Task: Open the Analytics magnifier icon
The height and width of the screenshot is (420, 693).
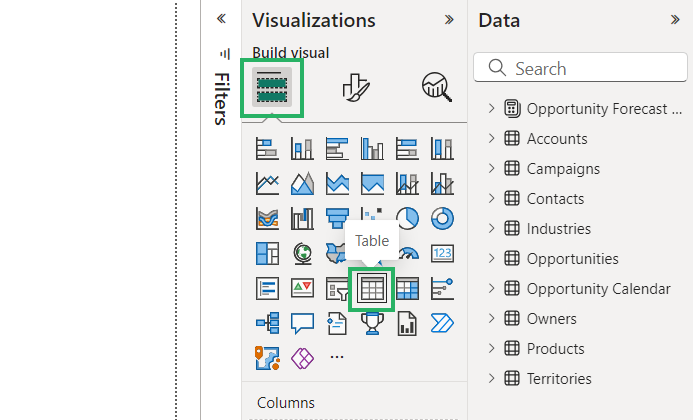Action: pyautogui.click(x=437, y=88)
